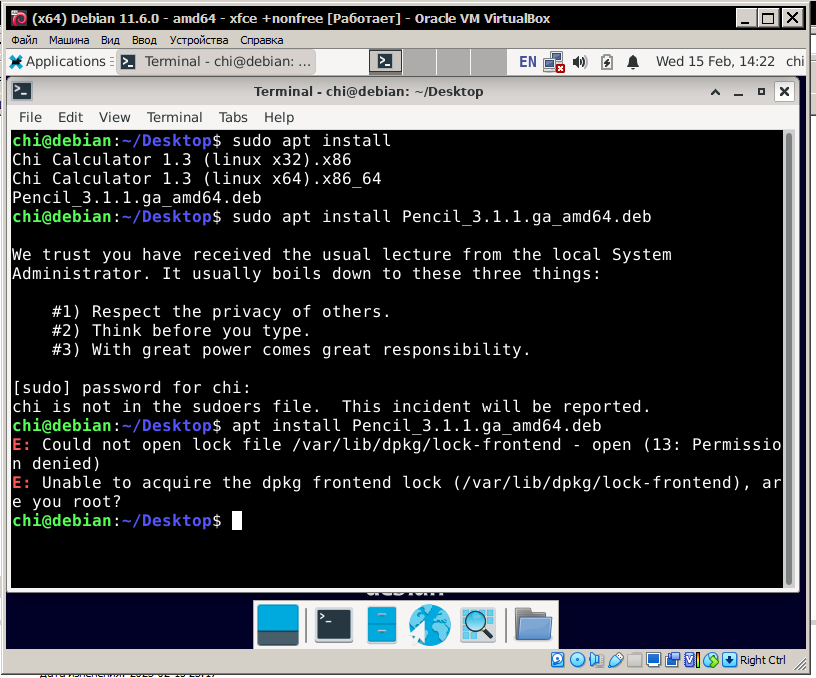Click the '#1) Respect the privacy of others.' line
Viewport: 816px width, 678px height.
(221, 312)
